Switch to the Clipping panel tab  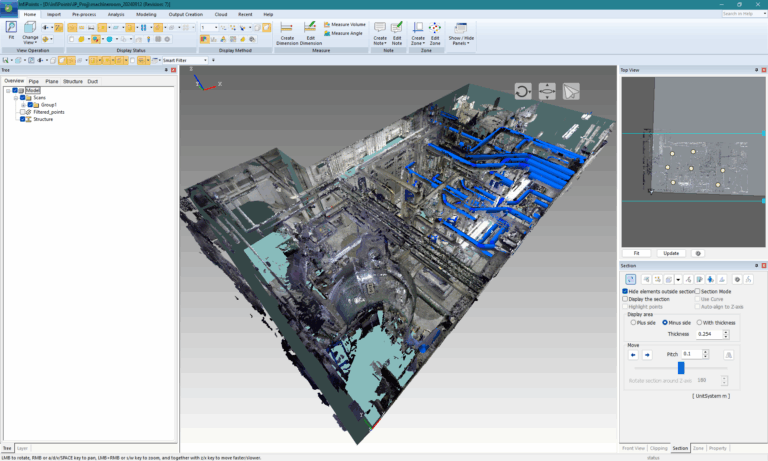657,448
